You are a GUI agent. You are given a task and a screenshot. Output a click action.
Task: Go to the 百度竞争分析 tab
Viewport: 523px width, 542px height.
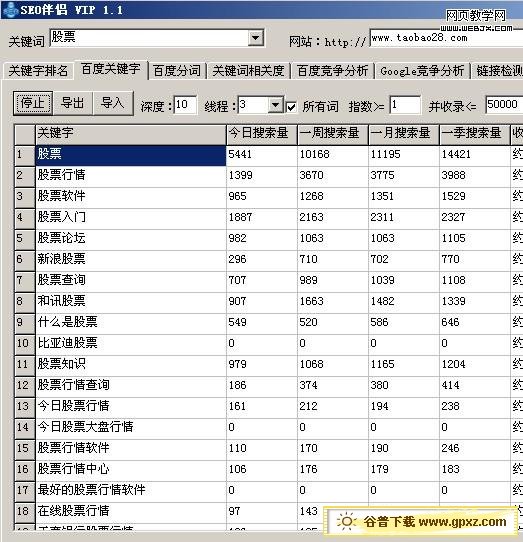[333, 71]
